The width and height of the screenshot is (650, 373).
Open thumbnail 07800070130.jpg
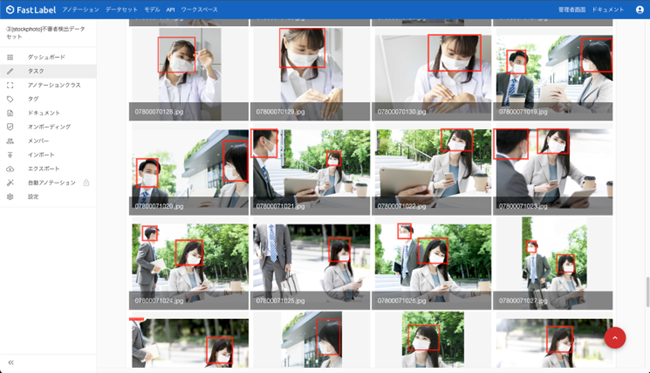click(x=432, y=74)
